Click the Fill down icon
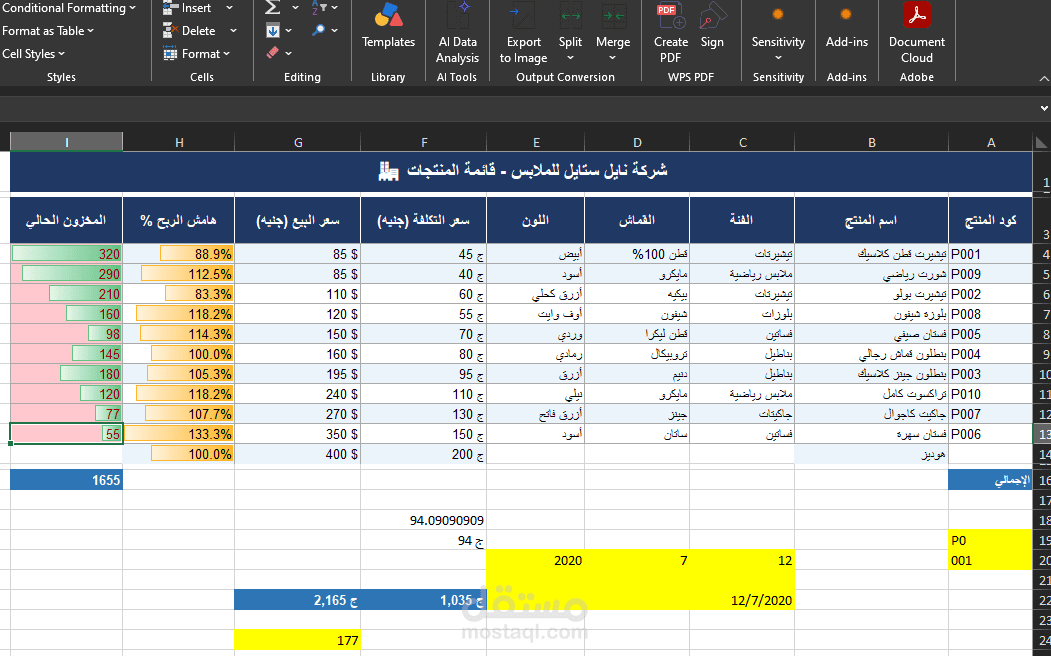Image resolution: width=1051 pixels, height=656 pixels. (x=273, y=31)
